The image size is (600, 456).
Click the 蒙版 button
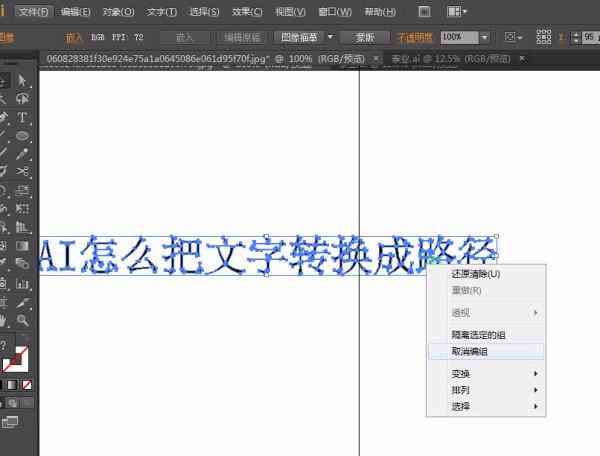365,37
